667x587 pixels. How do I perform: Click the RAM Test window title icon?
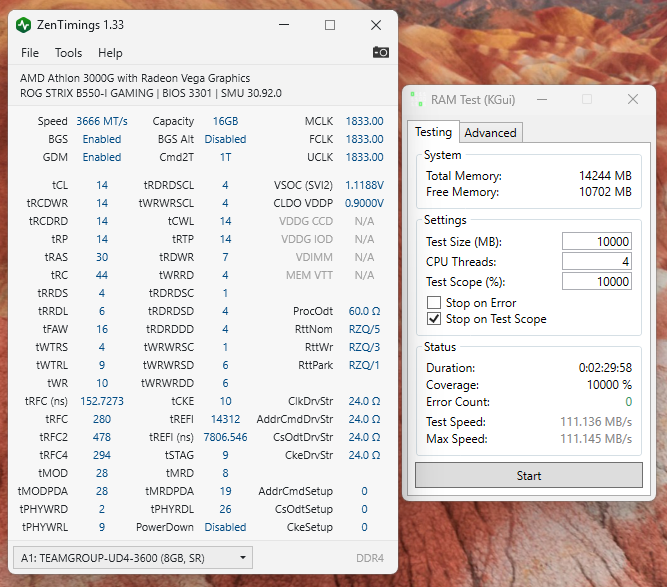tap(417, 99)
